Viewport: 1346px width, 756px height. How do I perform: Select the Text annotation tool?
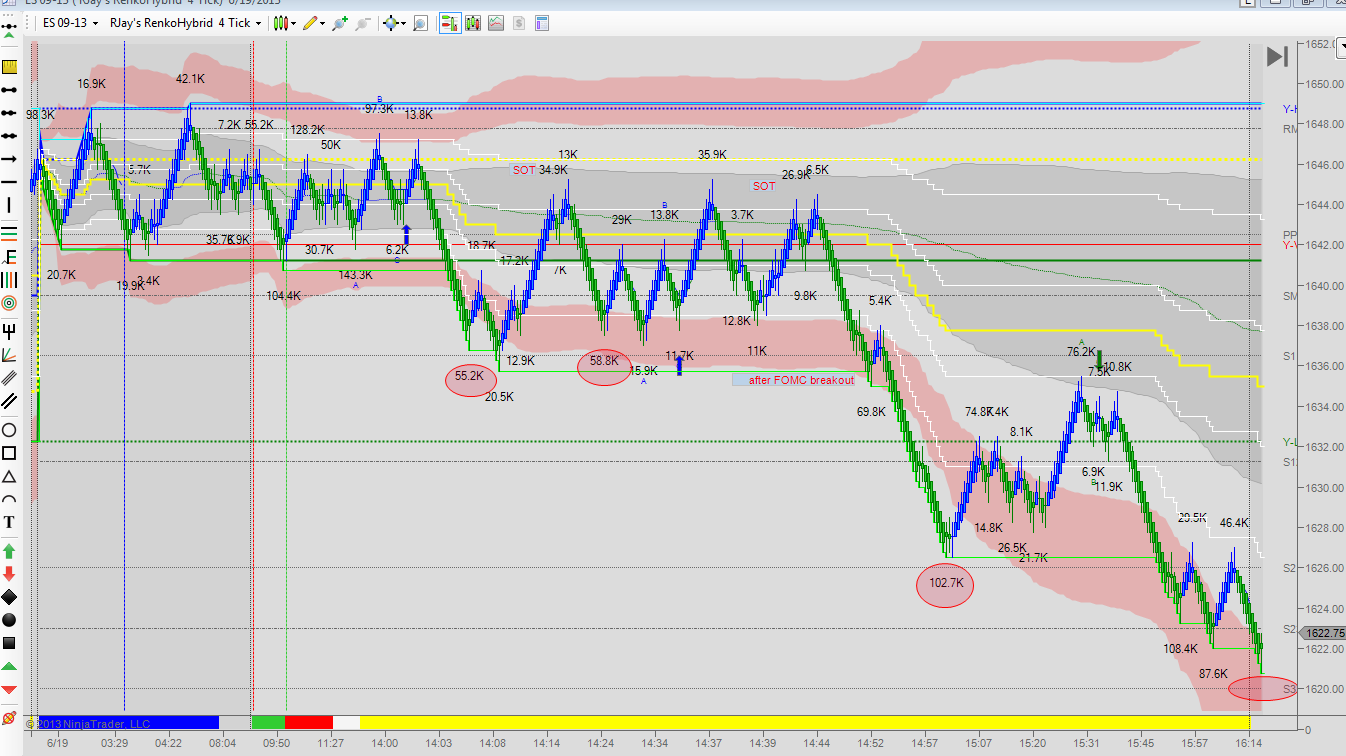click(10, 522)
